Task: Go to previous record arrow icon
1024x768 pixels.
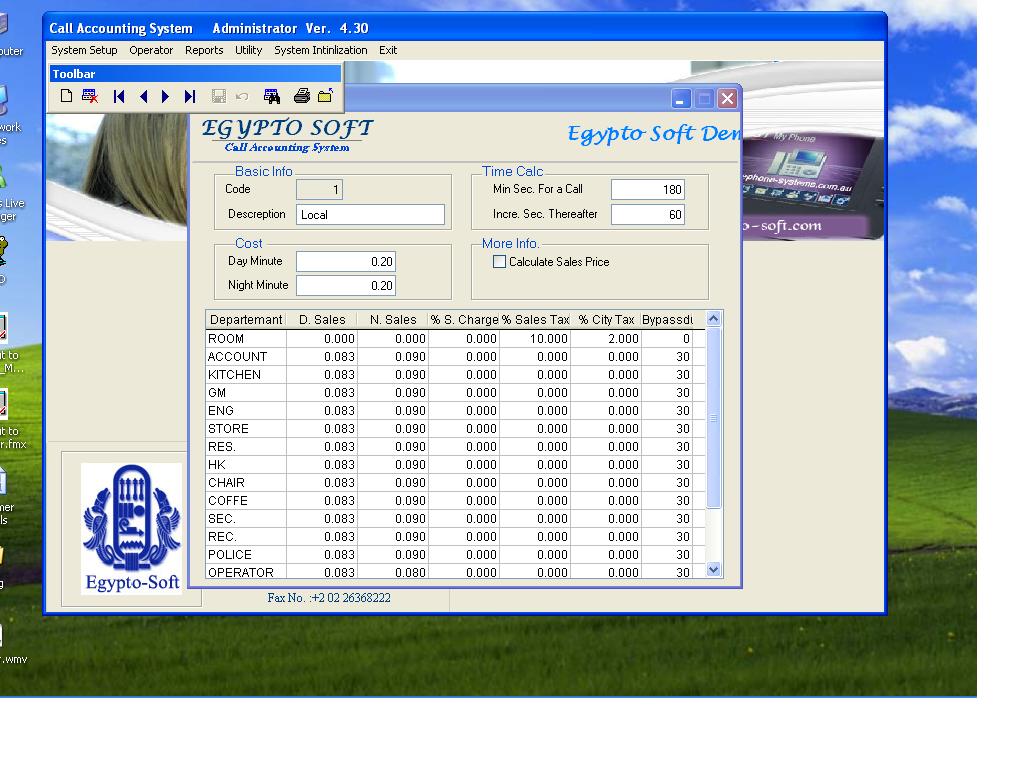Action: [x=144, y=97]
